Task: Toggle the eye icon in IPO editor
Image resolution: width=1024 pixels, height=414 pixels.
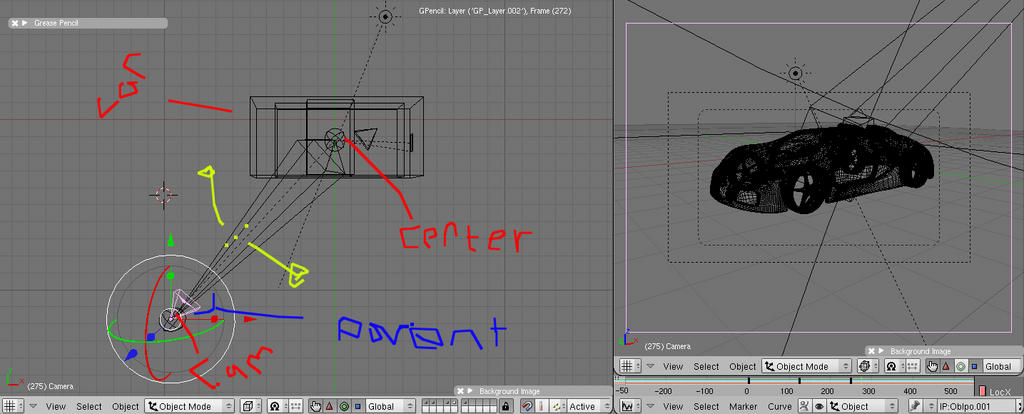Action: click(820, 407)
